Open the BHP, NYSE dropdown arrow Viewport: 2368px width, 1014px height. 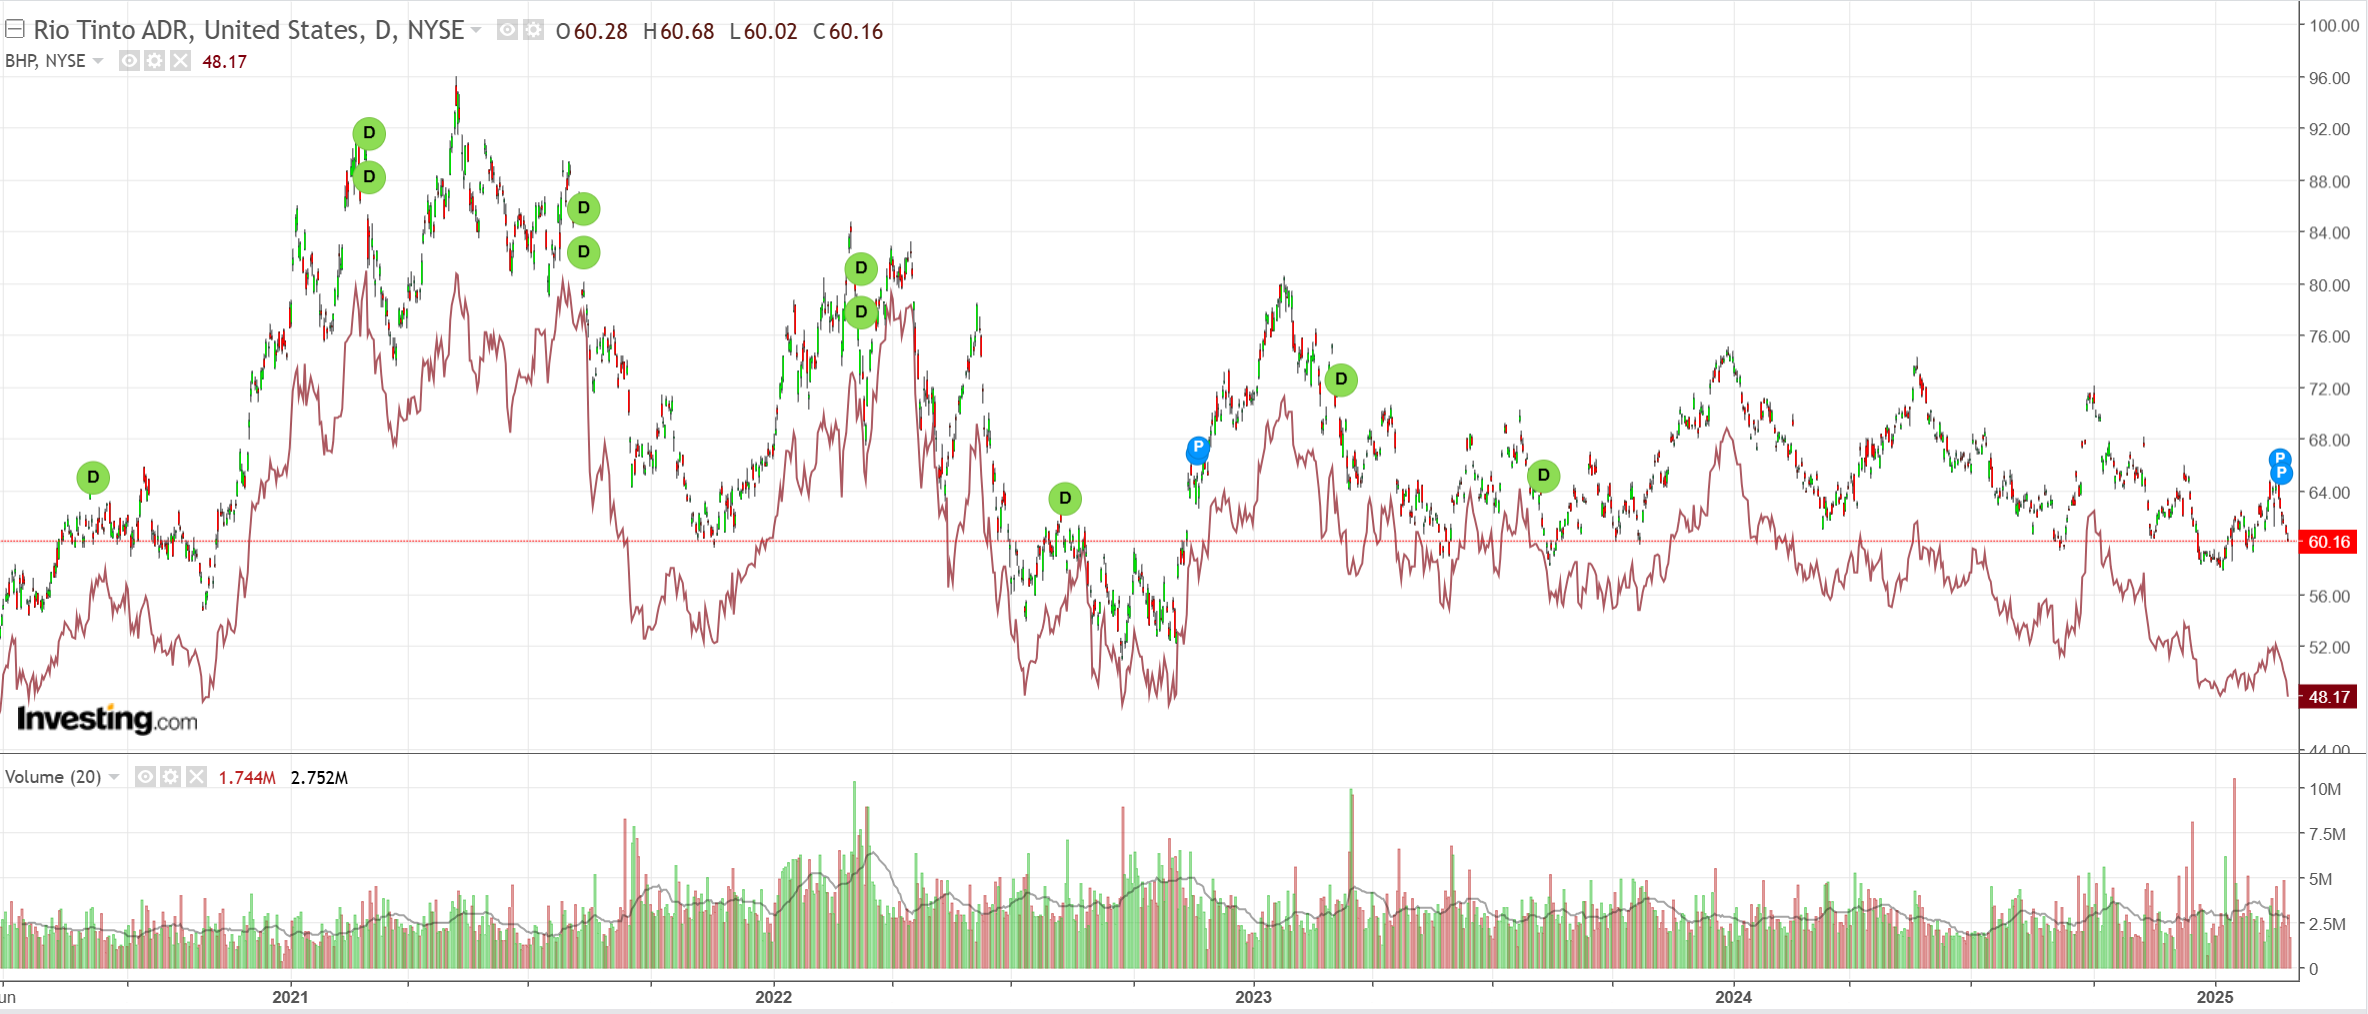pos(98,61)
